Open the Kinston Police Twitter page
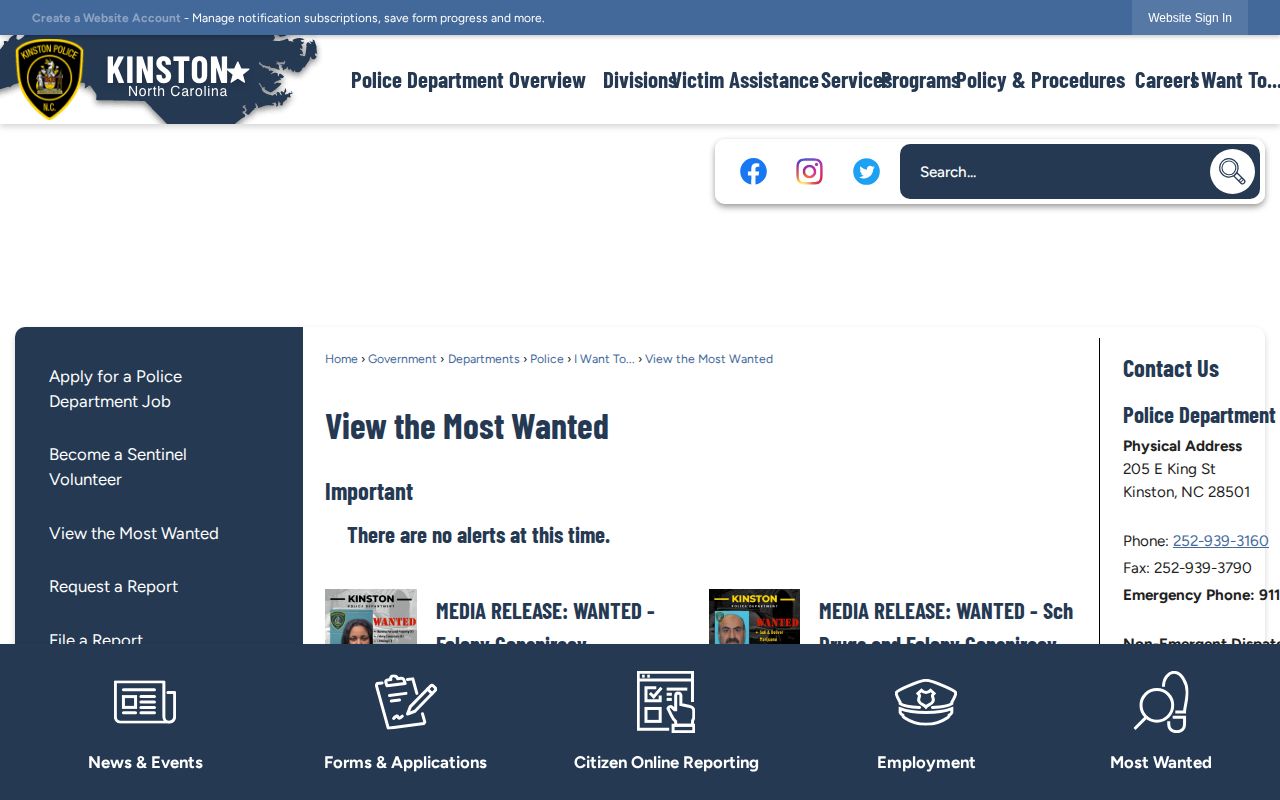 click(866, 172)
